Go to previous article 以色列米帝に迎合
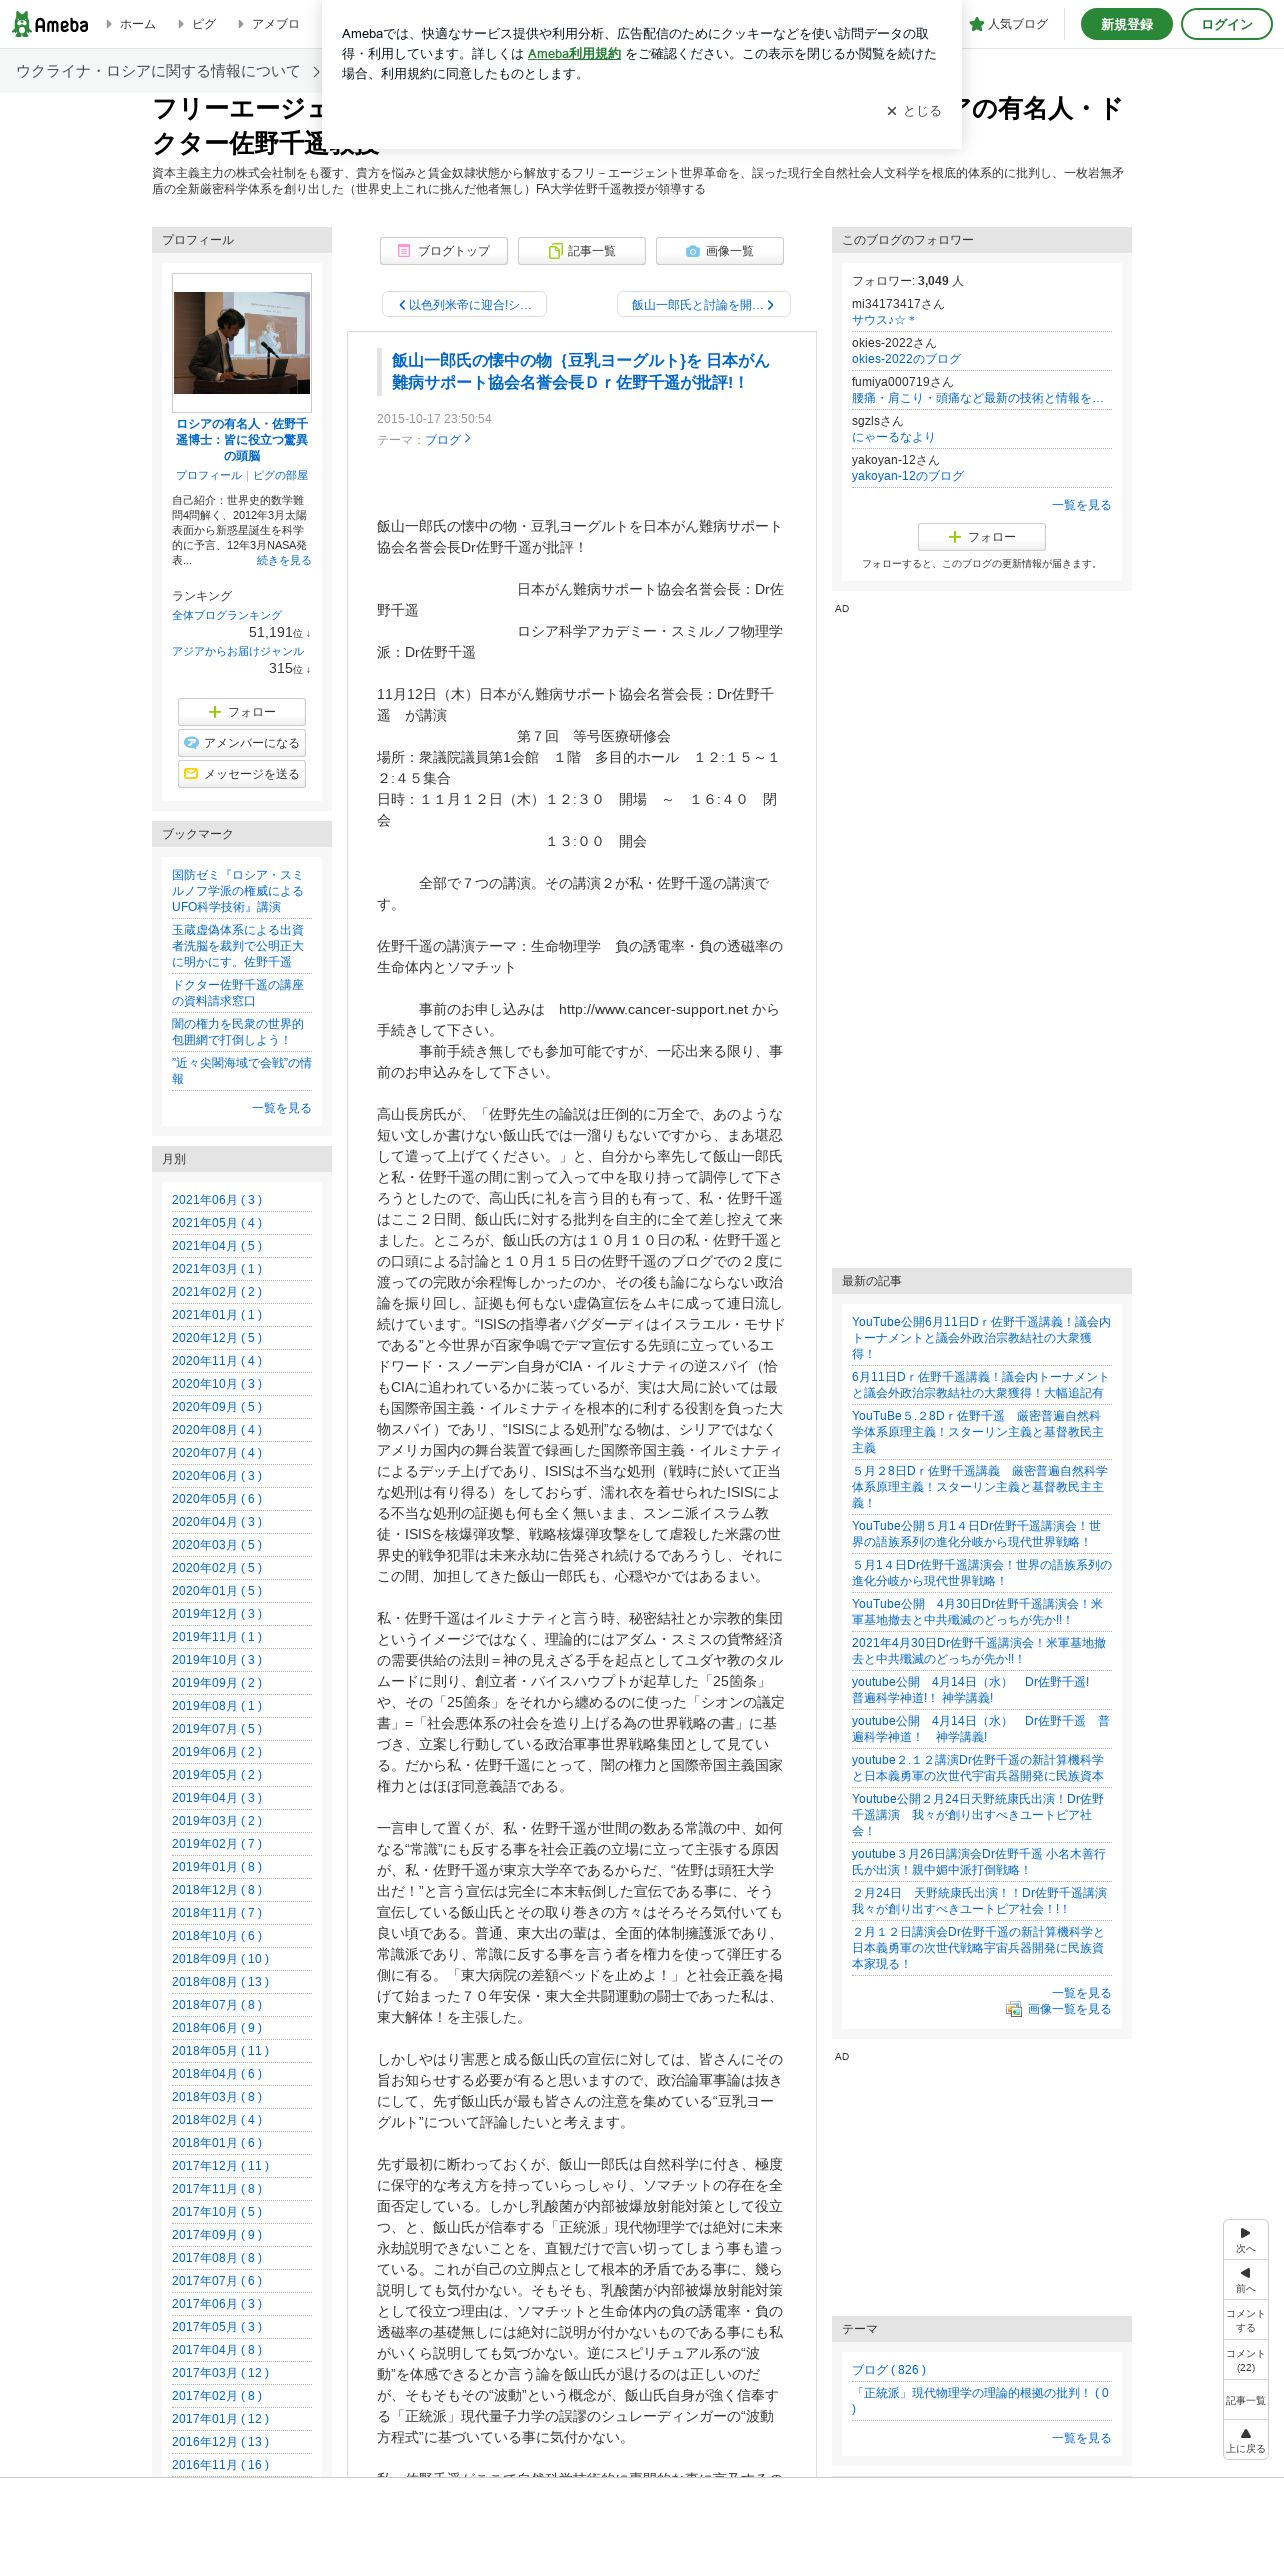 click(x=464, y=305)
